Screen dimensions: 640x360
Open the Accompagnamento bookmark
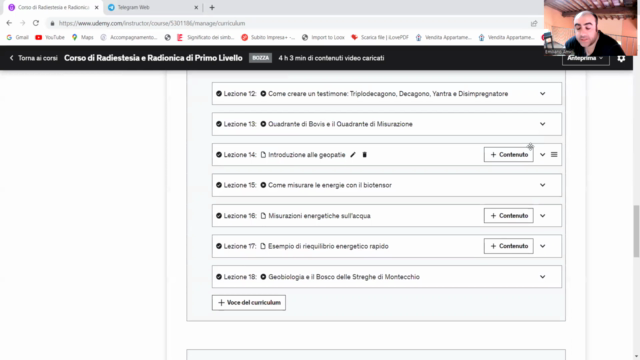coord(129,37)
